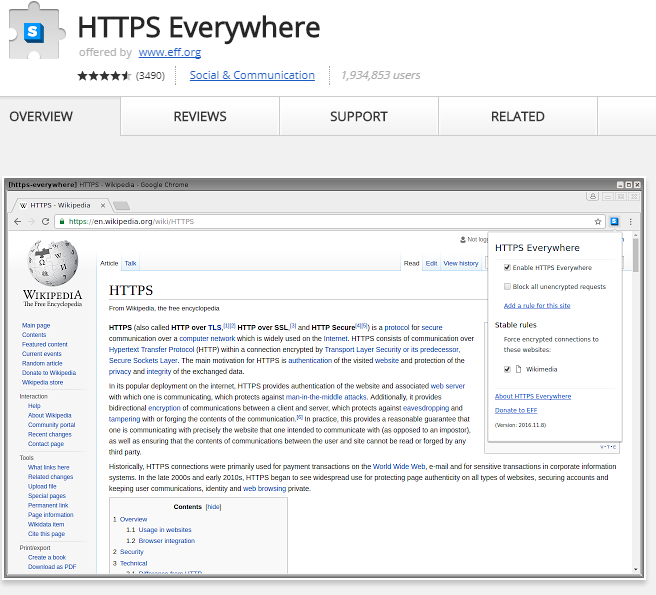Click the Chrome user profile icon
This screenshot has height=595, width=656.
pos(593,196)
